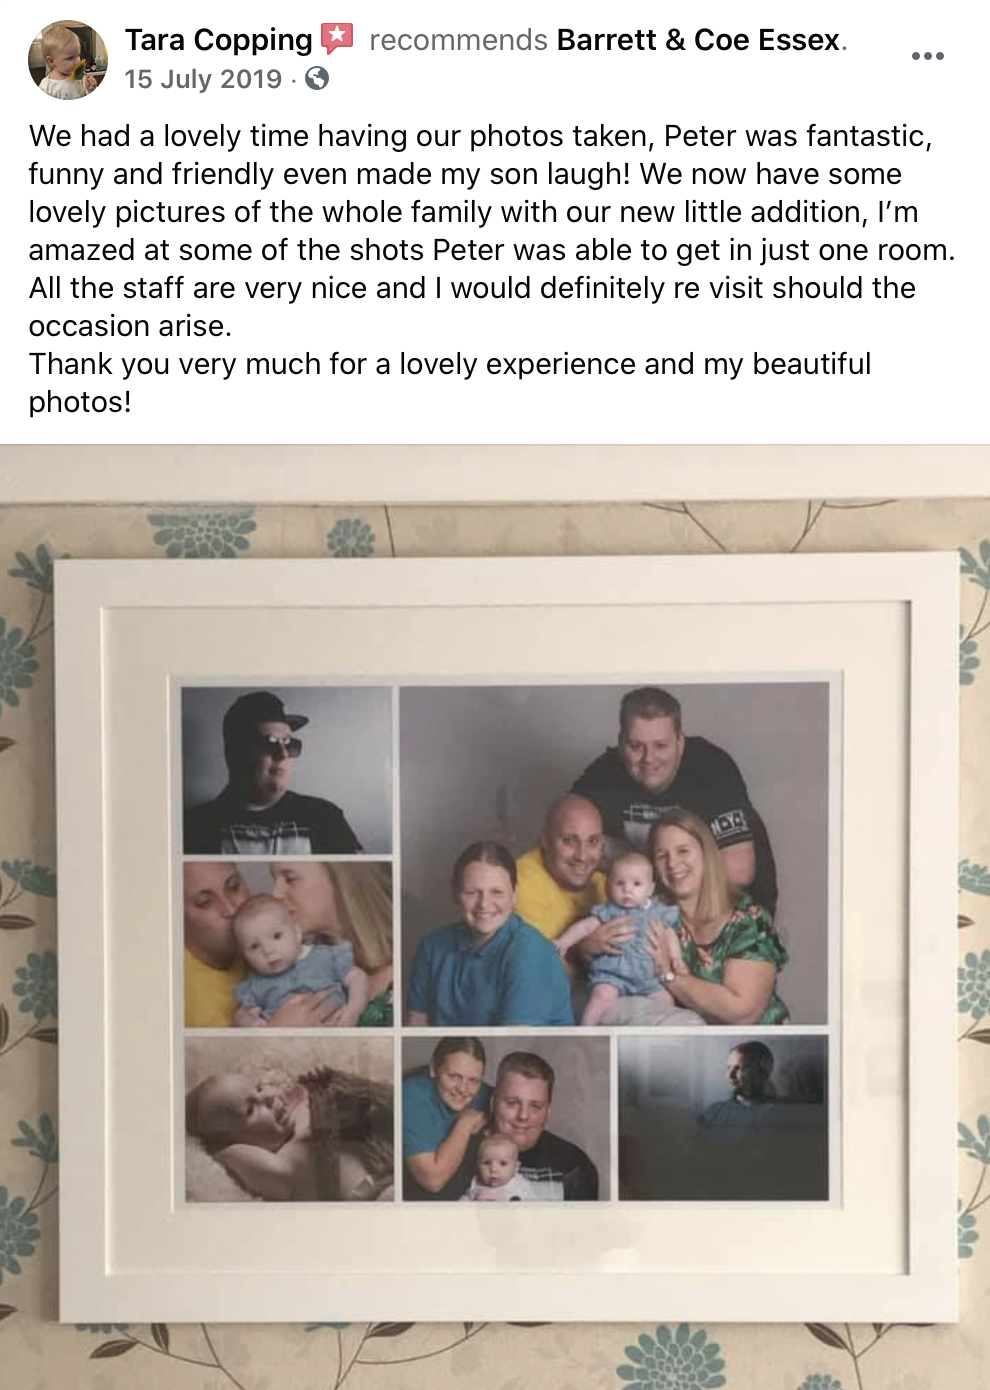Screen dimensions: 990x1390
Task: Click the sepia sleeping baby photo
Action: [x=289, y=1118]
